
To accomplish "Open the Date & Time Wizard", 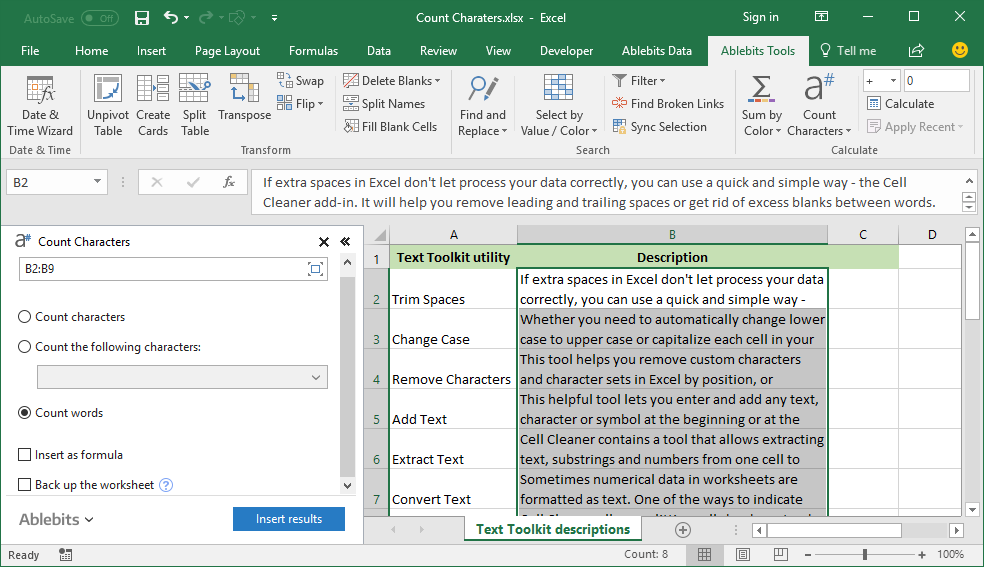I will pyautogui.click(x=40, y=105).
